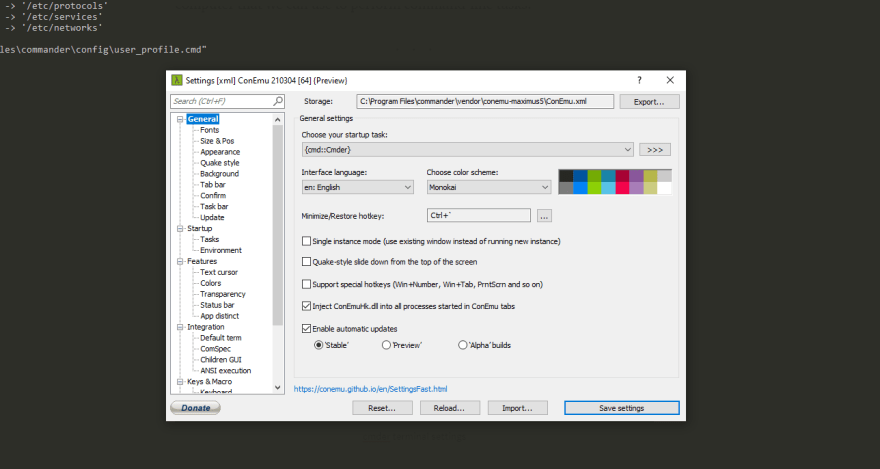Collapse the Integration tree node
Viewport: 880px width, 469px height.
pyautogui.click(x=181, y=327)
